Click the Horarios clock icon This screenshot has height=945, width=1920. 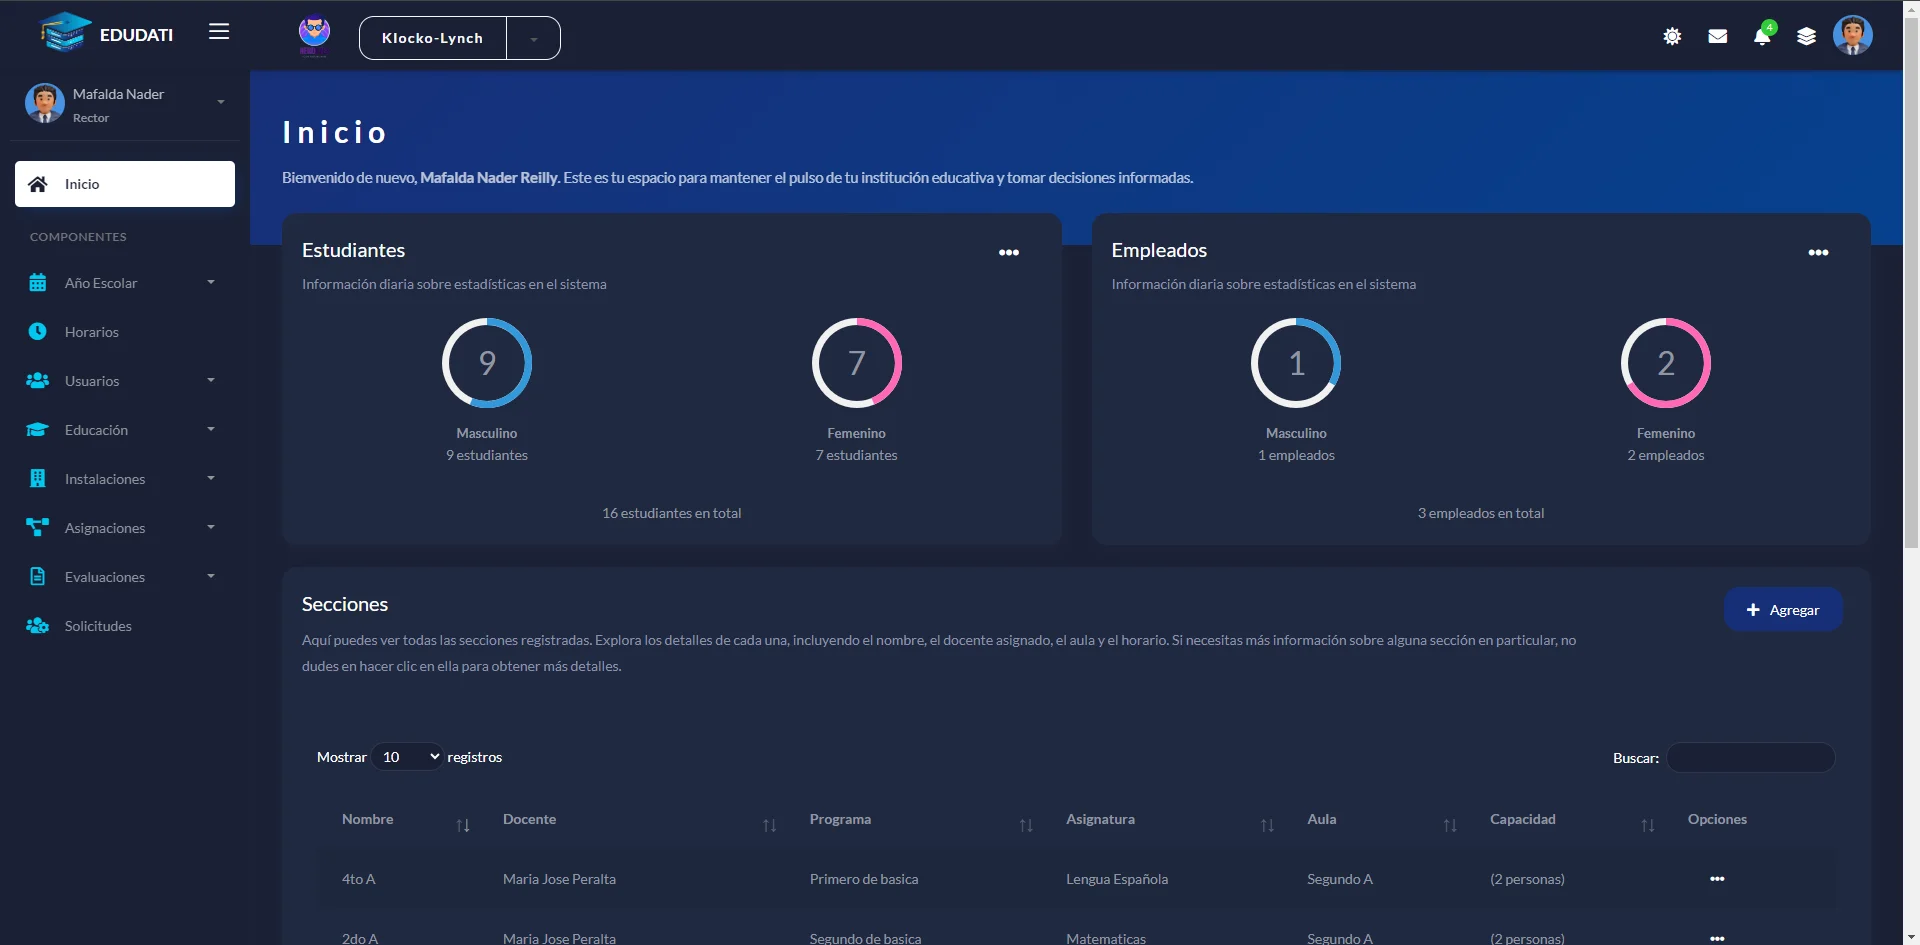(38, 332)
